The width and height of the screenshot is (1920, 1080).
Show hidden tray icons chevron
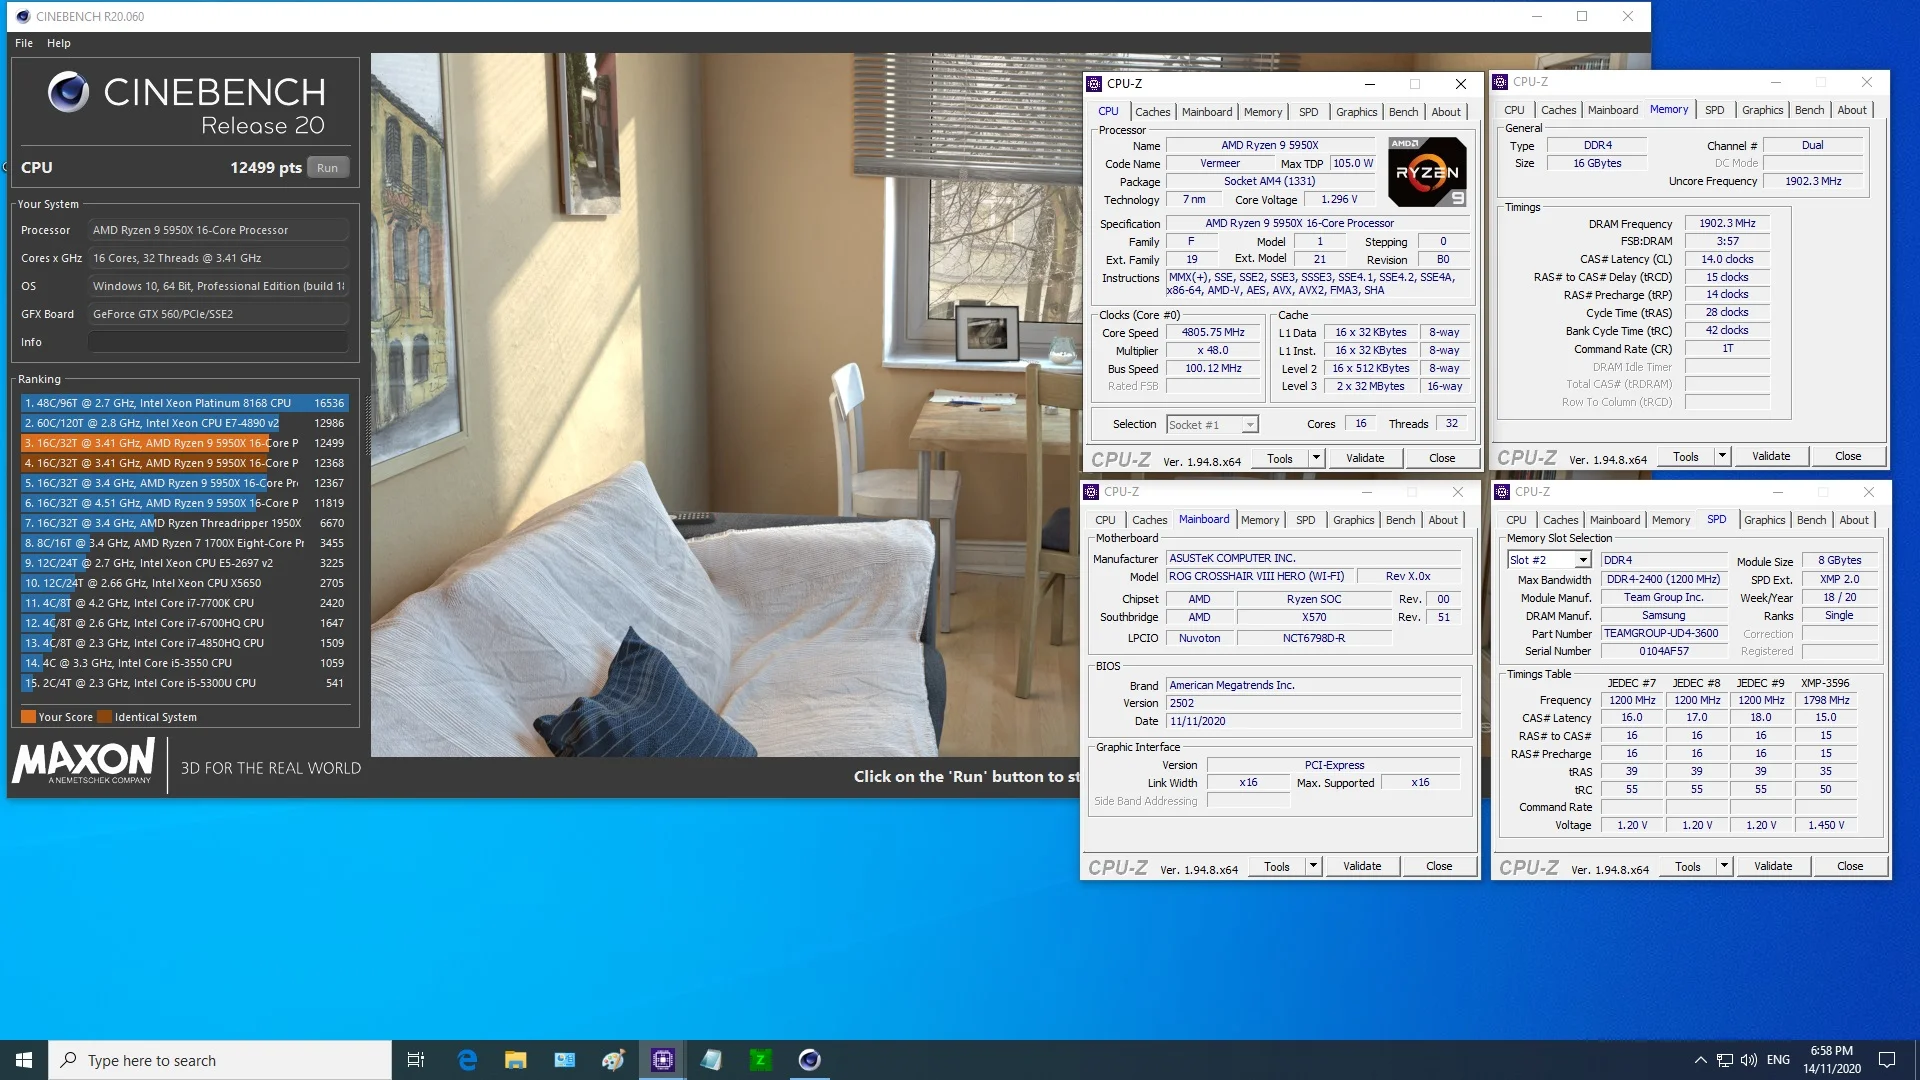1700,1060
